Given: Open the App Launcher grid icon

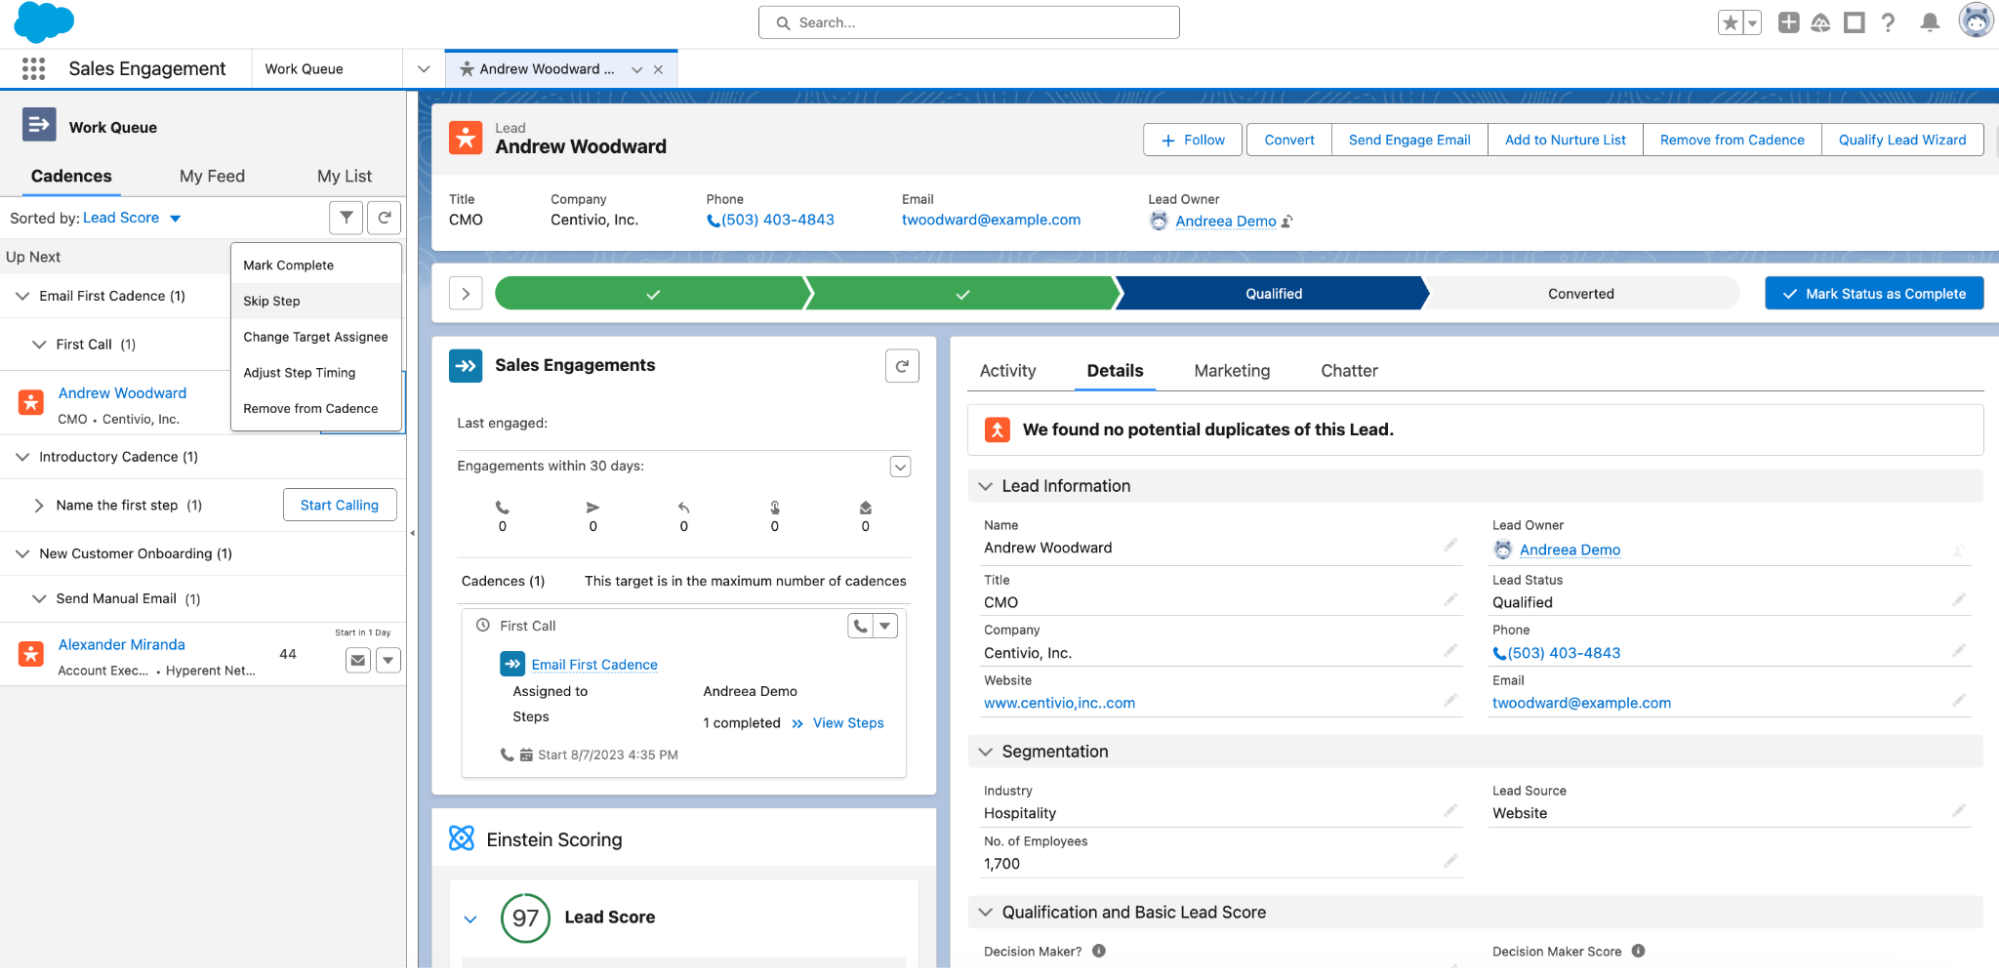Looking at the screenshot, I should (x=33, y=68).
